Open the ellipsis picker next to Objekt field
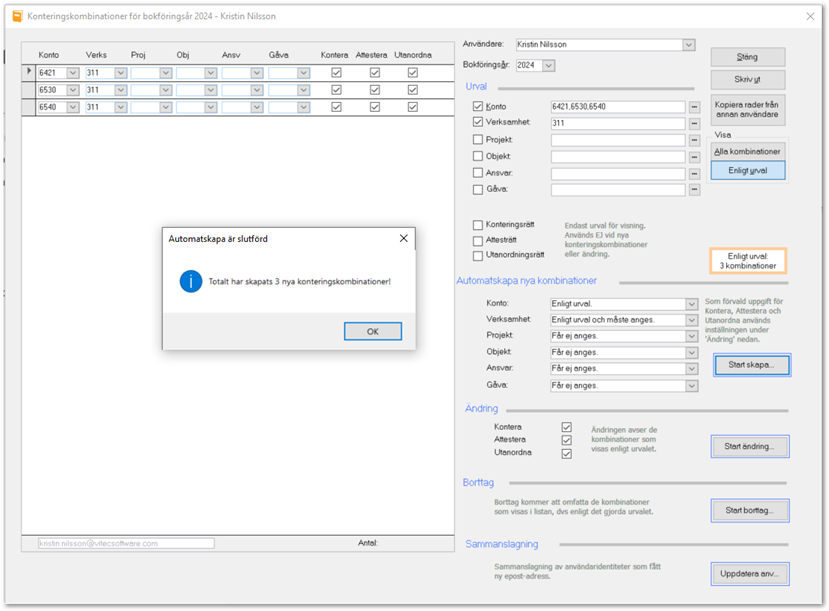This screenshot has width=829, height=611. tap(694, 156)
